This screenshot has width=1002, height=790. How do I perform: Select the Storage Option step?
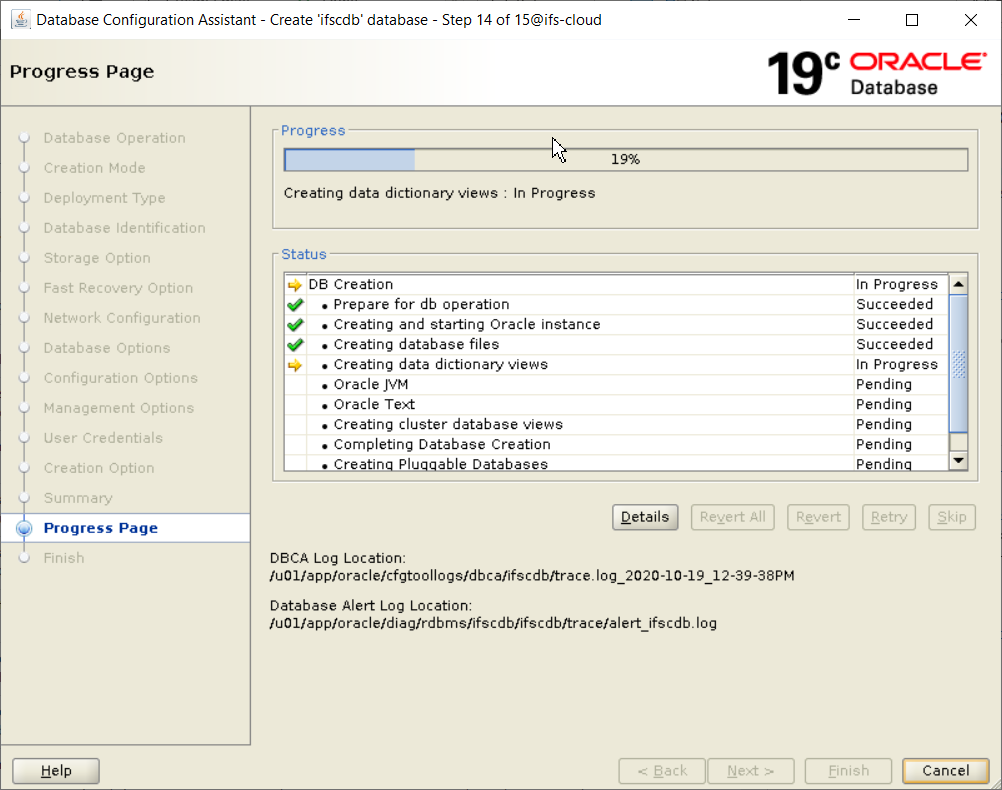coord(97,258)
